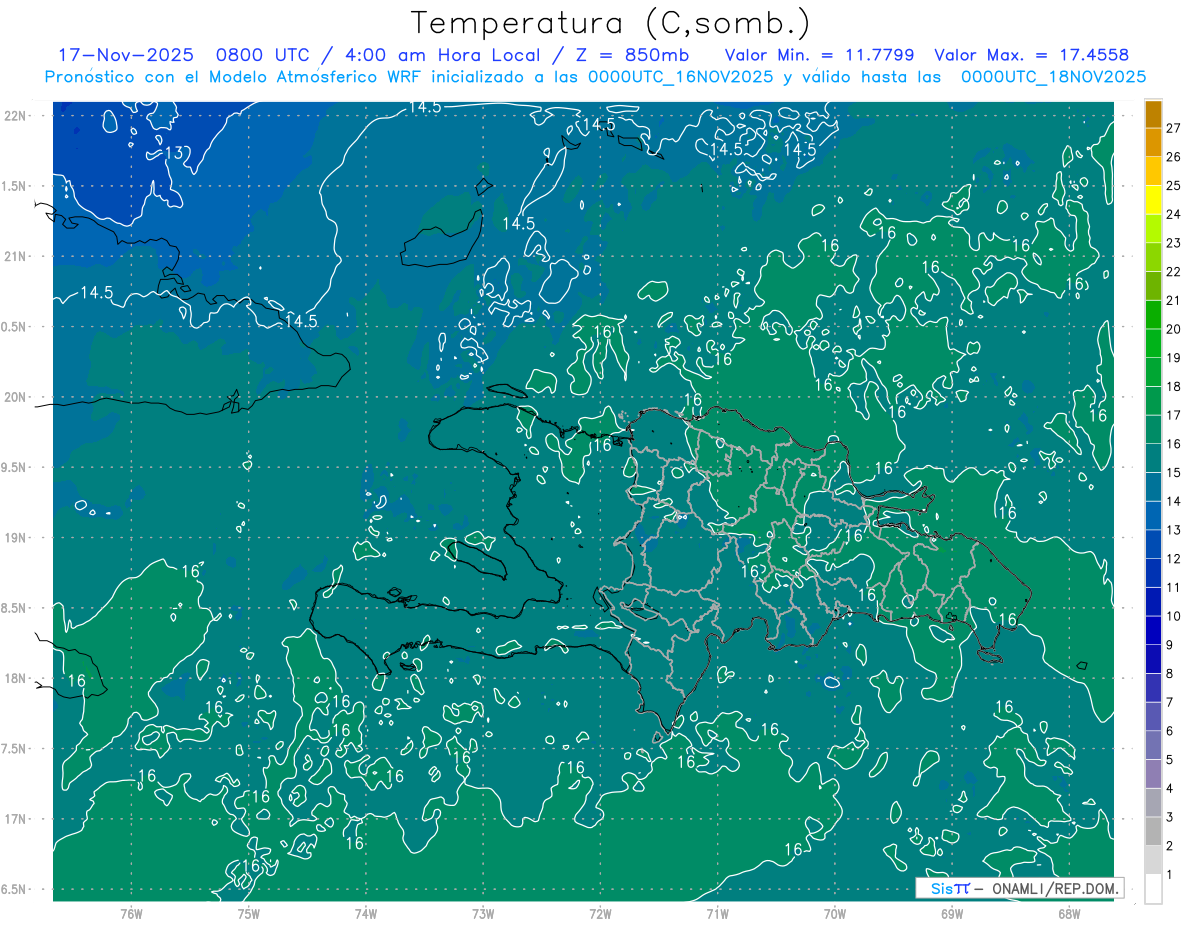Screen dimensions: 1200x927
Task: Click the green band between 17 and 18
Action: coord(1153,400)
